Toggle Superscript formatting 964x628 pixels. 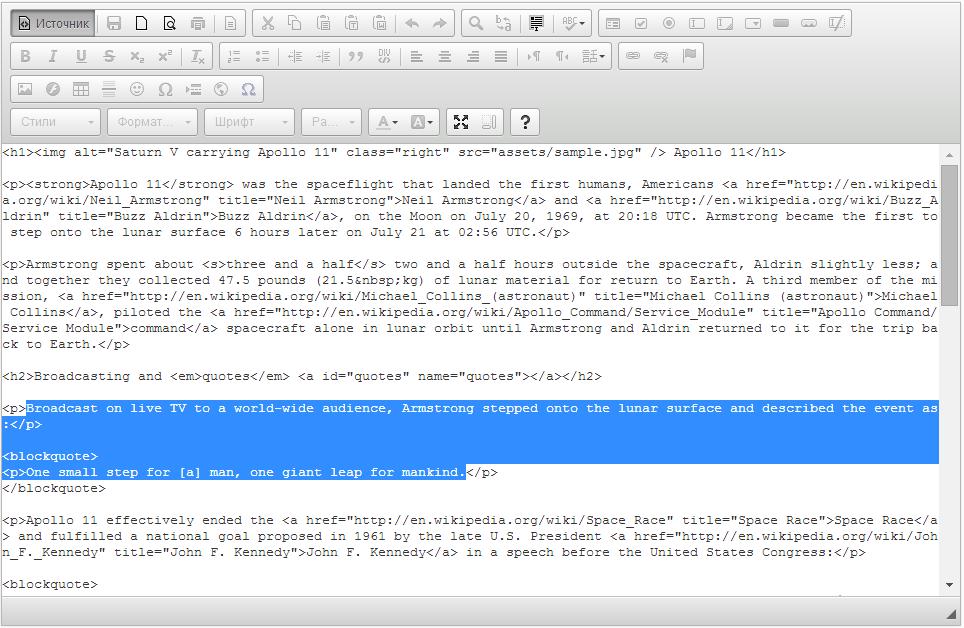tap(165, 56)
